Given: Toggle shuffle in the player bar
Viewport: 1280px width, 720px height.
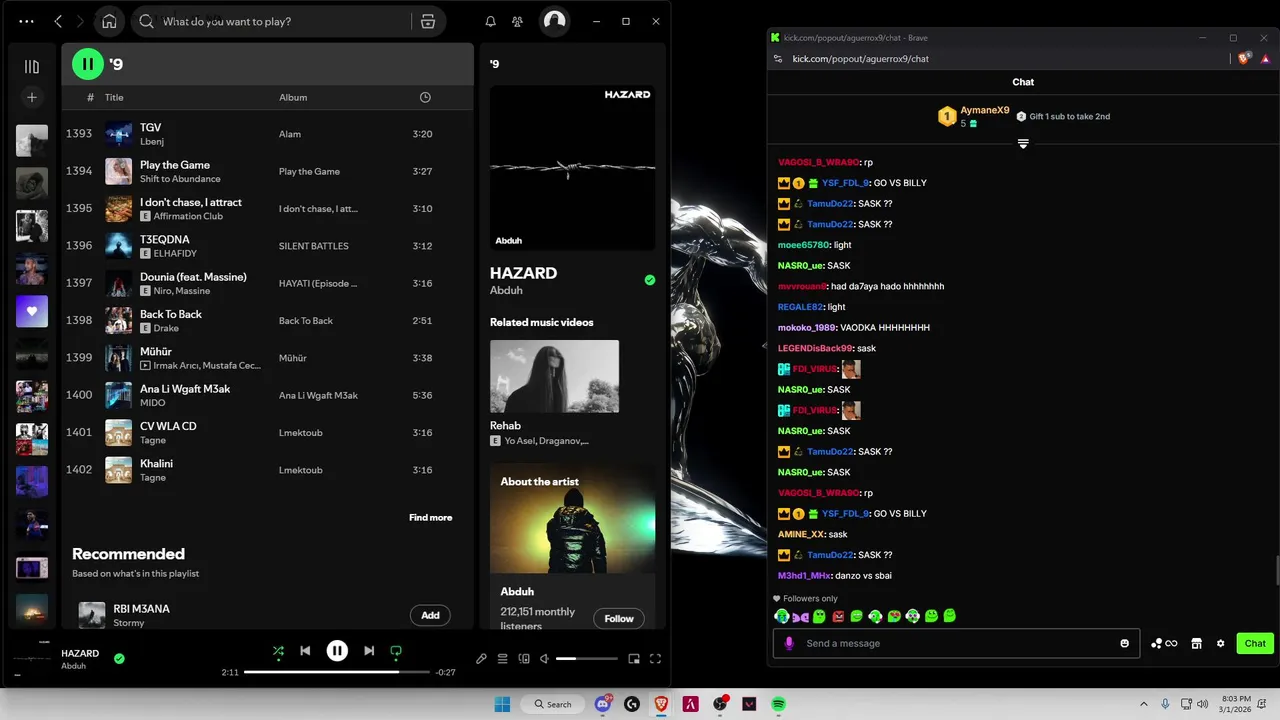Looking at the screenshot, I should pyautogui.click(x=278, y=651).
